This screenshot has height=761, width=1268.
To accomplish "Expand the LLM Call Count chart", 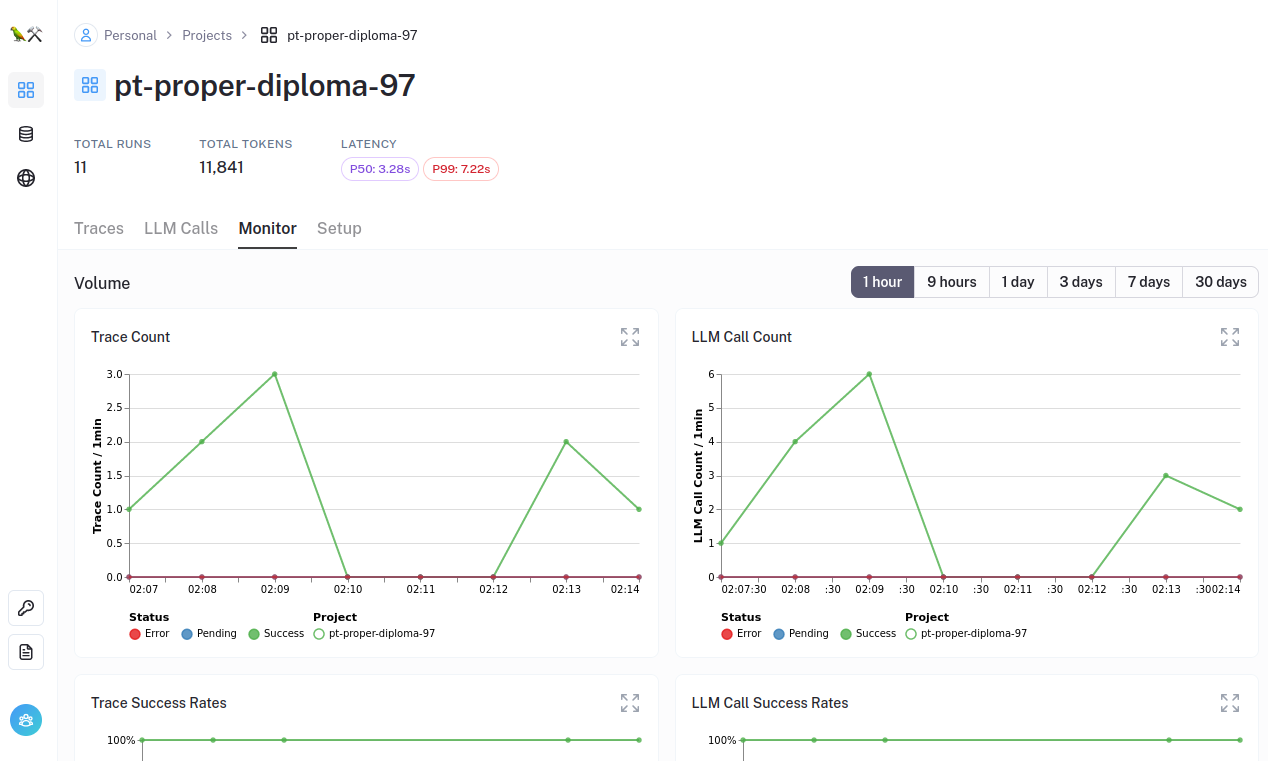I will (x=1230, y=337).
